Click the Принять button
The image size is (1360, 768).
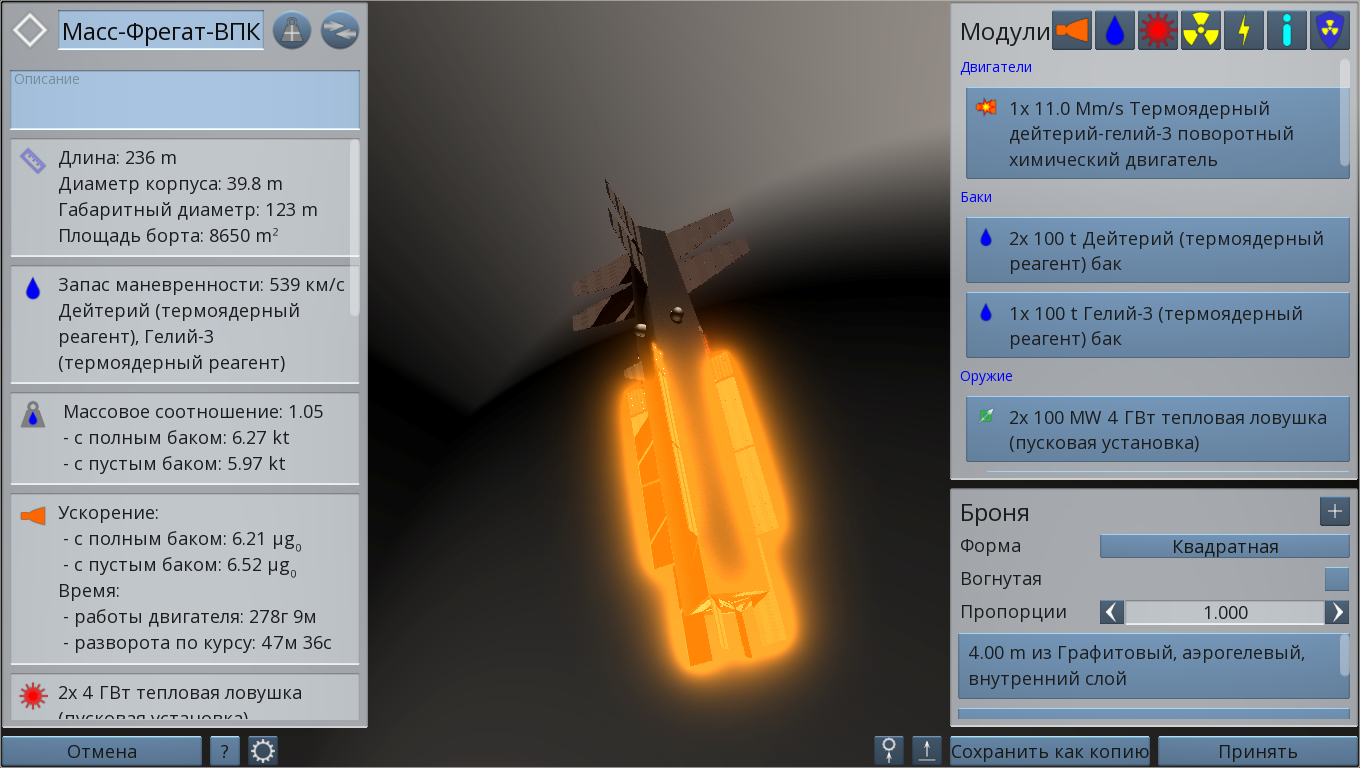coord(1257,751)
